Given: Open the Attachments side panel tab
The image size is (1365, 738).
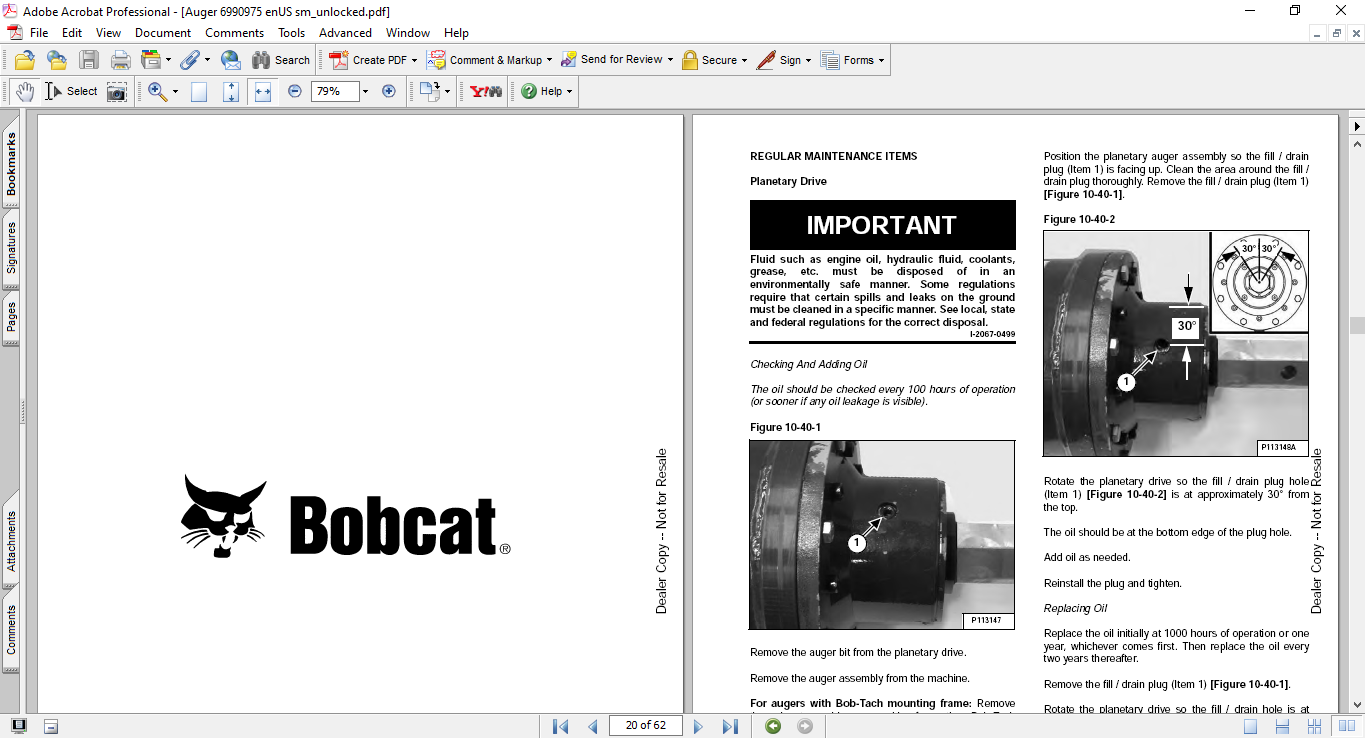Looking at the screenshot, I should (11, 541).
